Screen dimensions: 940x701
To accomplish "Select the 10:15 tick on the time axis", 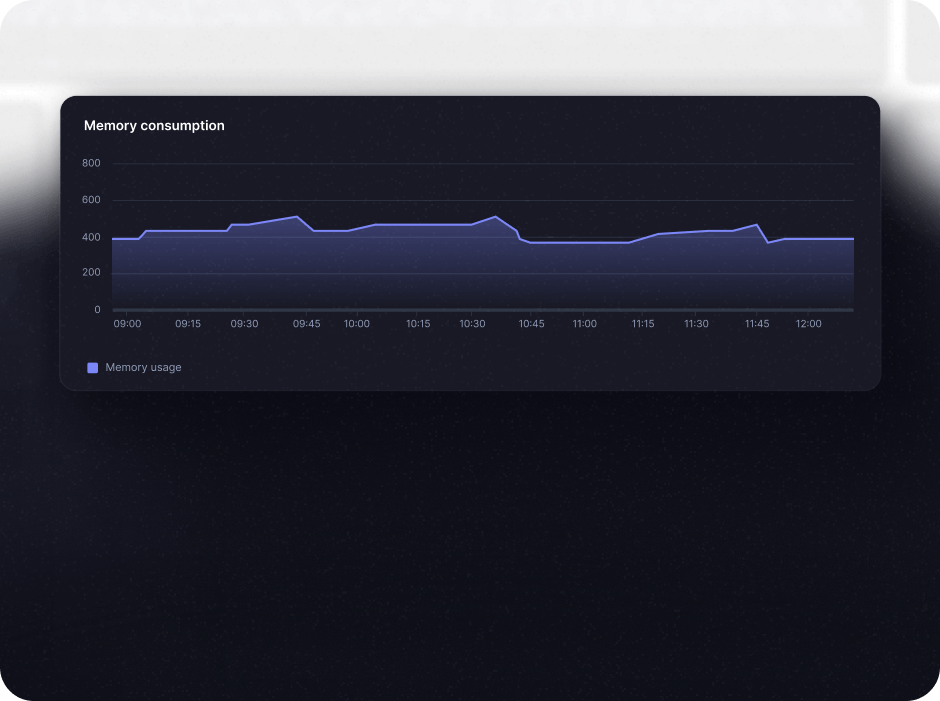I will point(418,324).
